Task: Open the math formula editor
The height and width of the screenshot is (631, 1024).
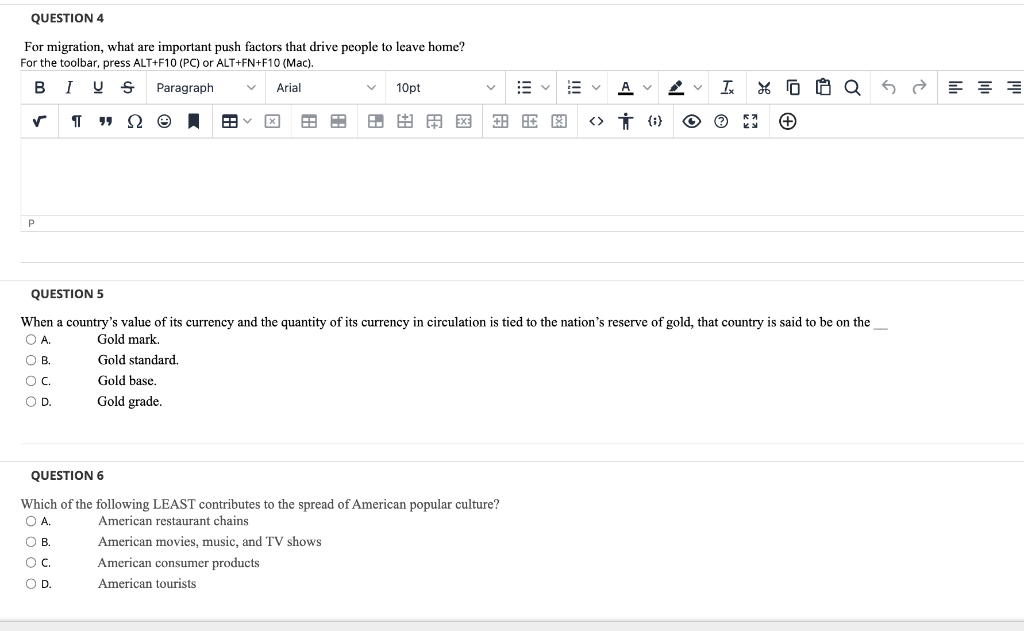Action: point(39,121)
